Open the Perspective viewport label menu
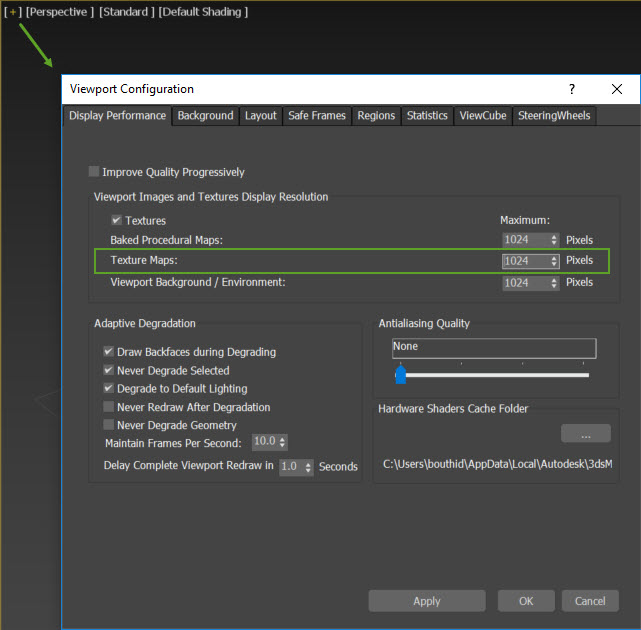This screenshot has height=630, width=641. point(59,12)
